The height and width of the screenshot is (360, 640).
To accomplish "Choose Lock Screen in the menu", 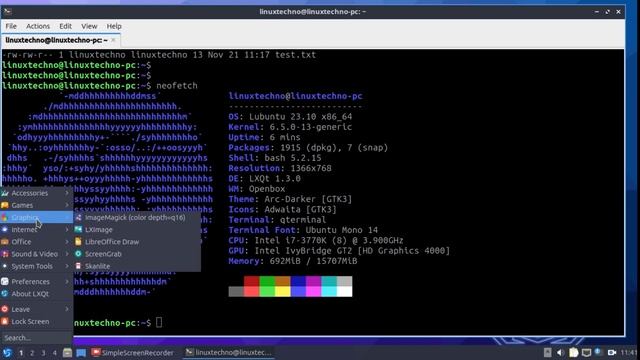I will tap(36, 322).
